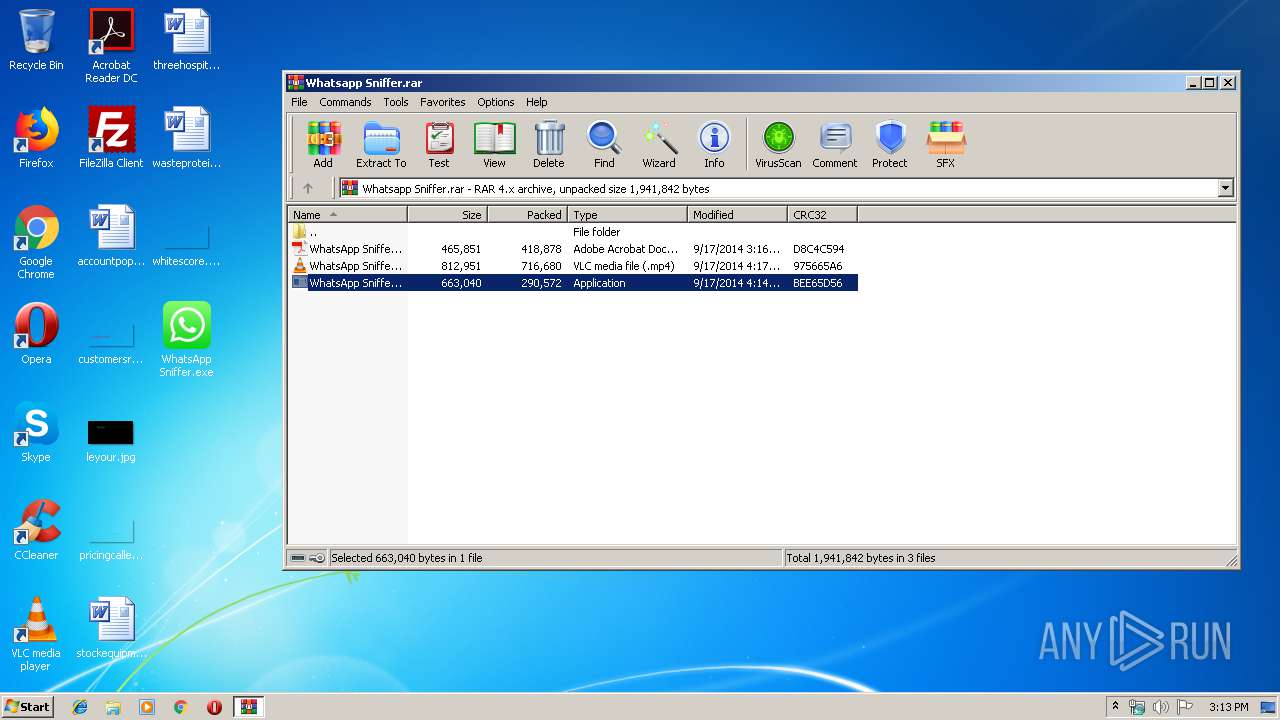Show archive Info
This screenshot has width=1280, height=720.
point(714,145)
